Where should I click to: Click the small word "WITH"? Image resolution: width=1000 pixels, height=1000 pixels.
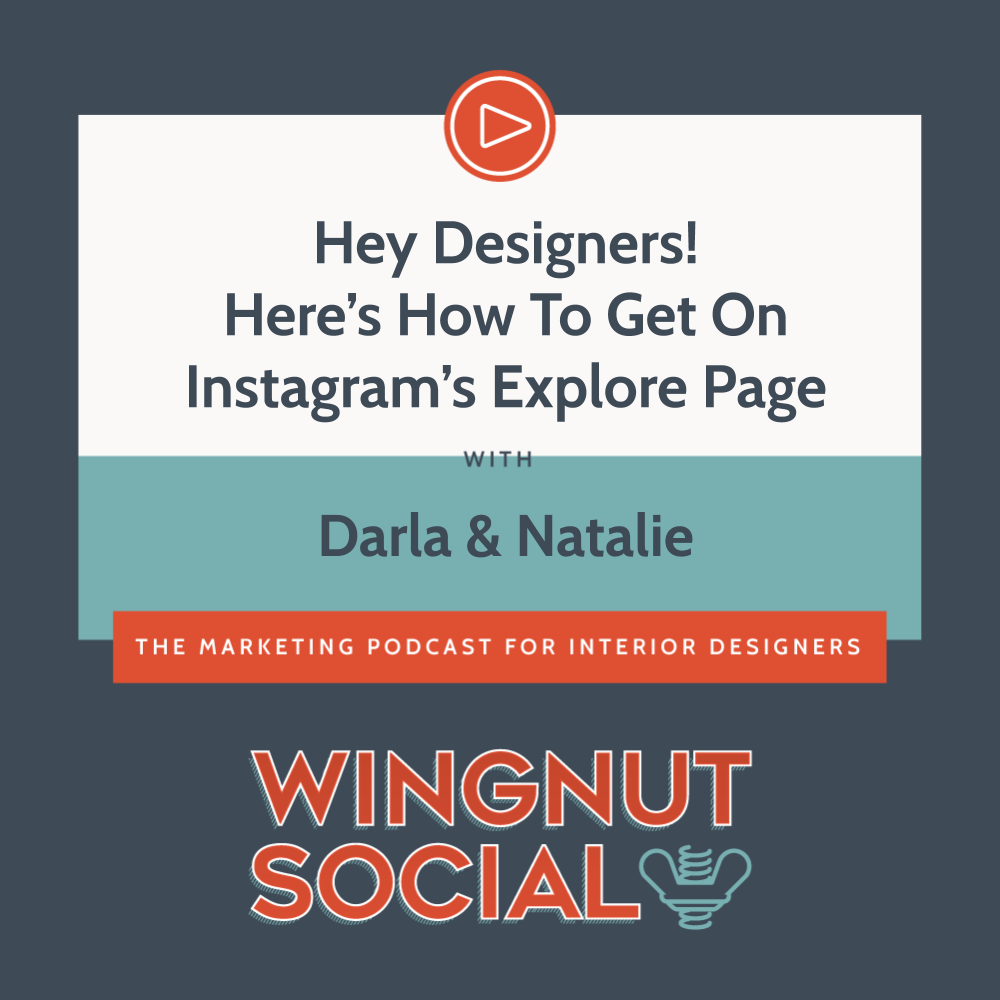click(x=498, y=459)
